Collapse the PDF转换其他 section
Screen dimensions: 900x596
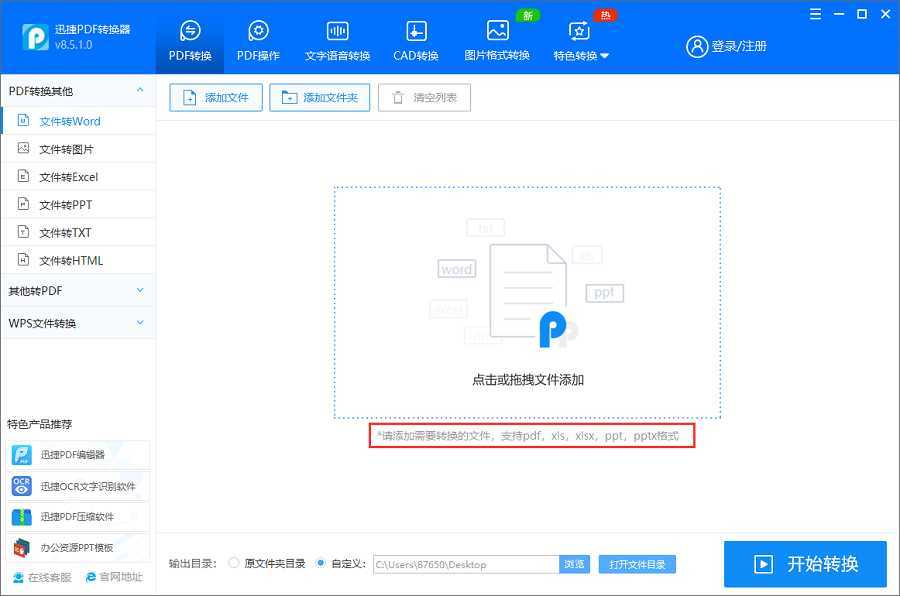click(77, 91)
